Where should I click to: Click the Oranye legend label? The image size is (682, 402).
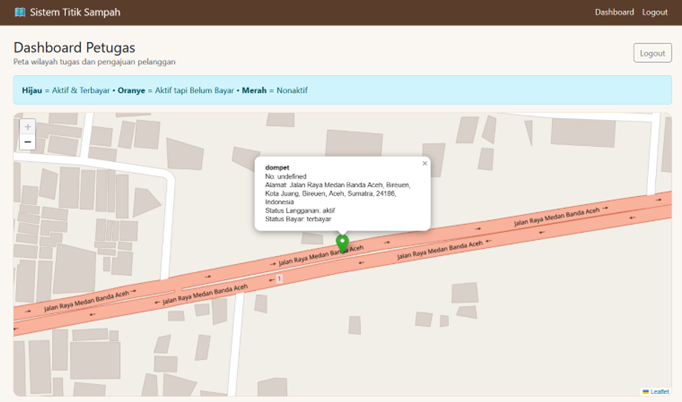pos(131,90)
